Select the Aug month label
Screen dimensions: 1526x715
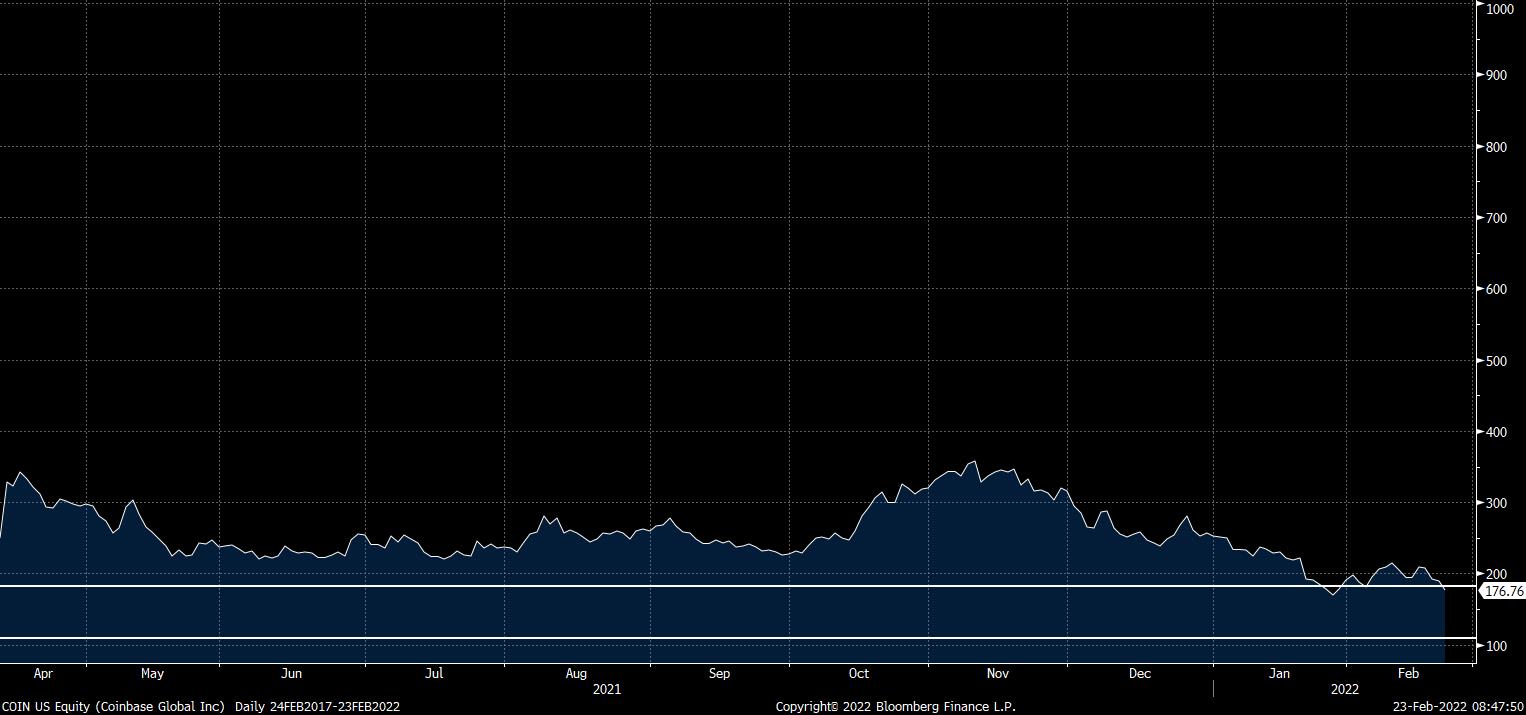pos(576,674)
